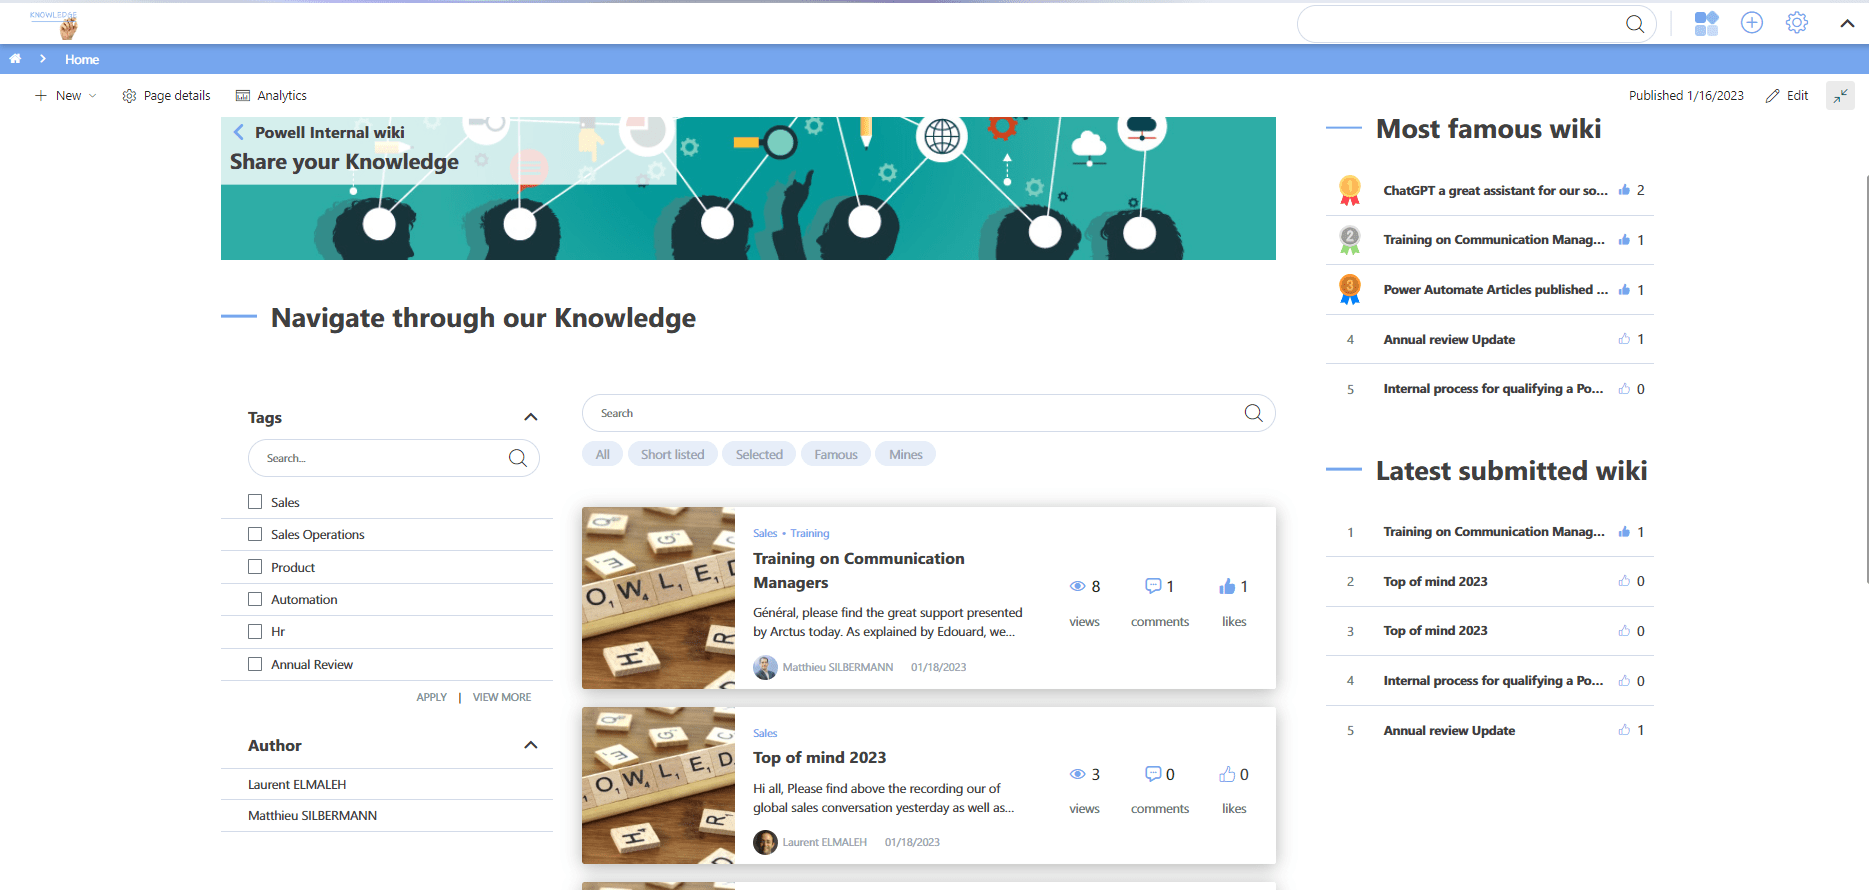This screenshot has height=890, width=1869.
Task: Like the Top of mind 2023 article card
Action: coord(1227,774)
